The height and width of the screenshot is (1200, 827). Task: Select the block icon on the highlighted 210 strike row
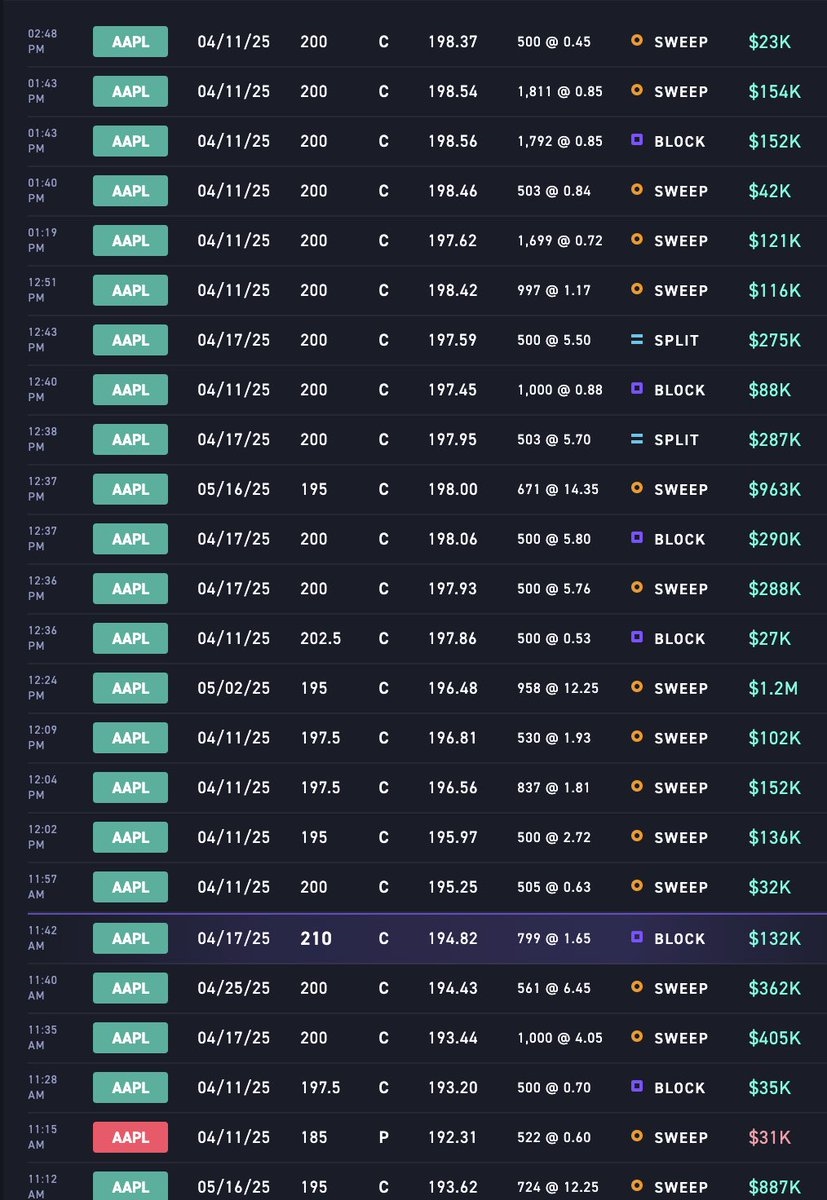coord(636,938)
